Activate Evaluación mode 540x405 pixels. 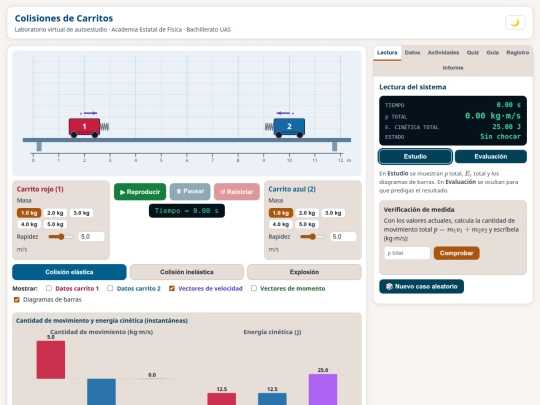[x=491, y=157]
